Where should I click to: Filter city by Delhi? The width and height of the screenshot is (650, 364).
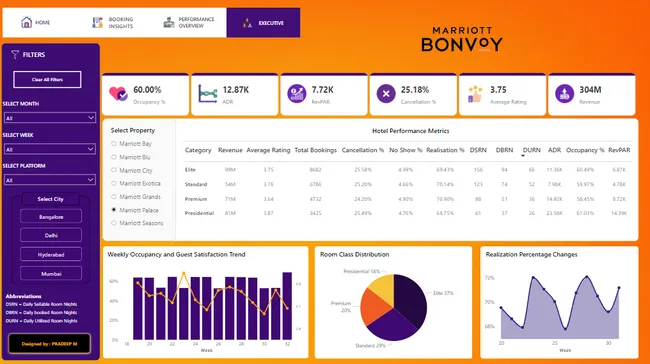(51, 235)
